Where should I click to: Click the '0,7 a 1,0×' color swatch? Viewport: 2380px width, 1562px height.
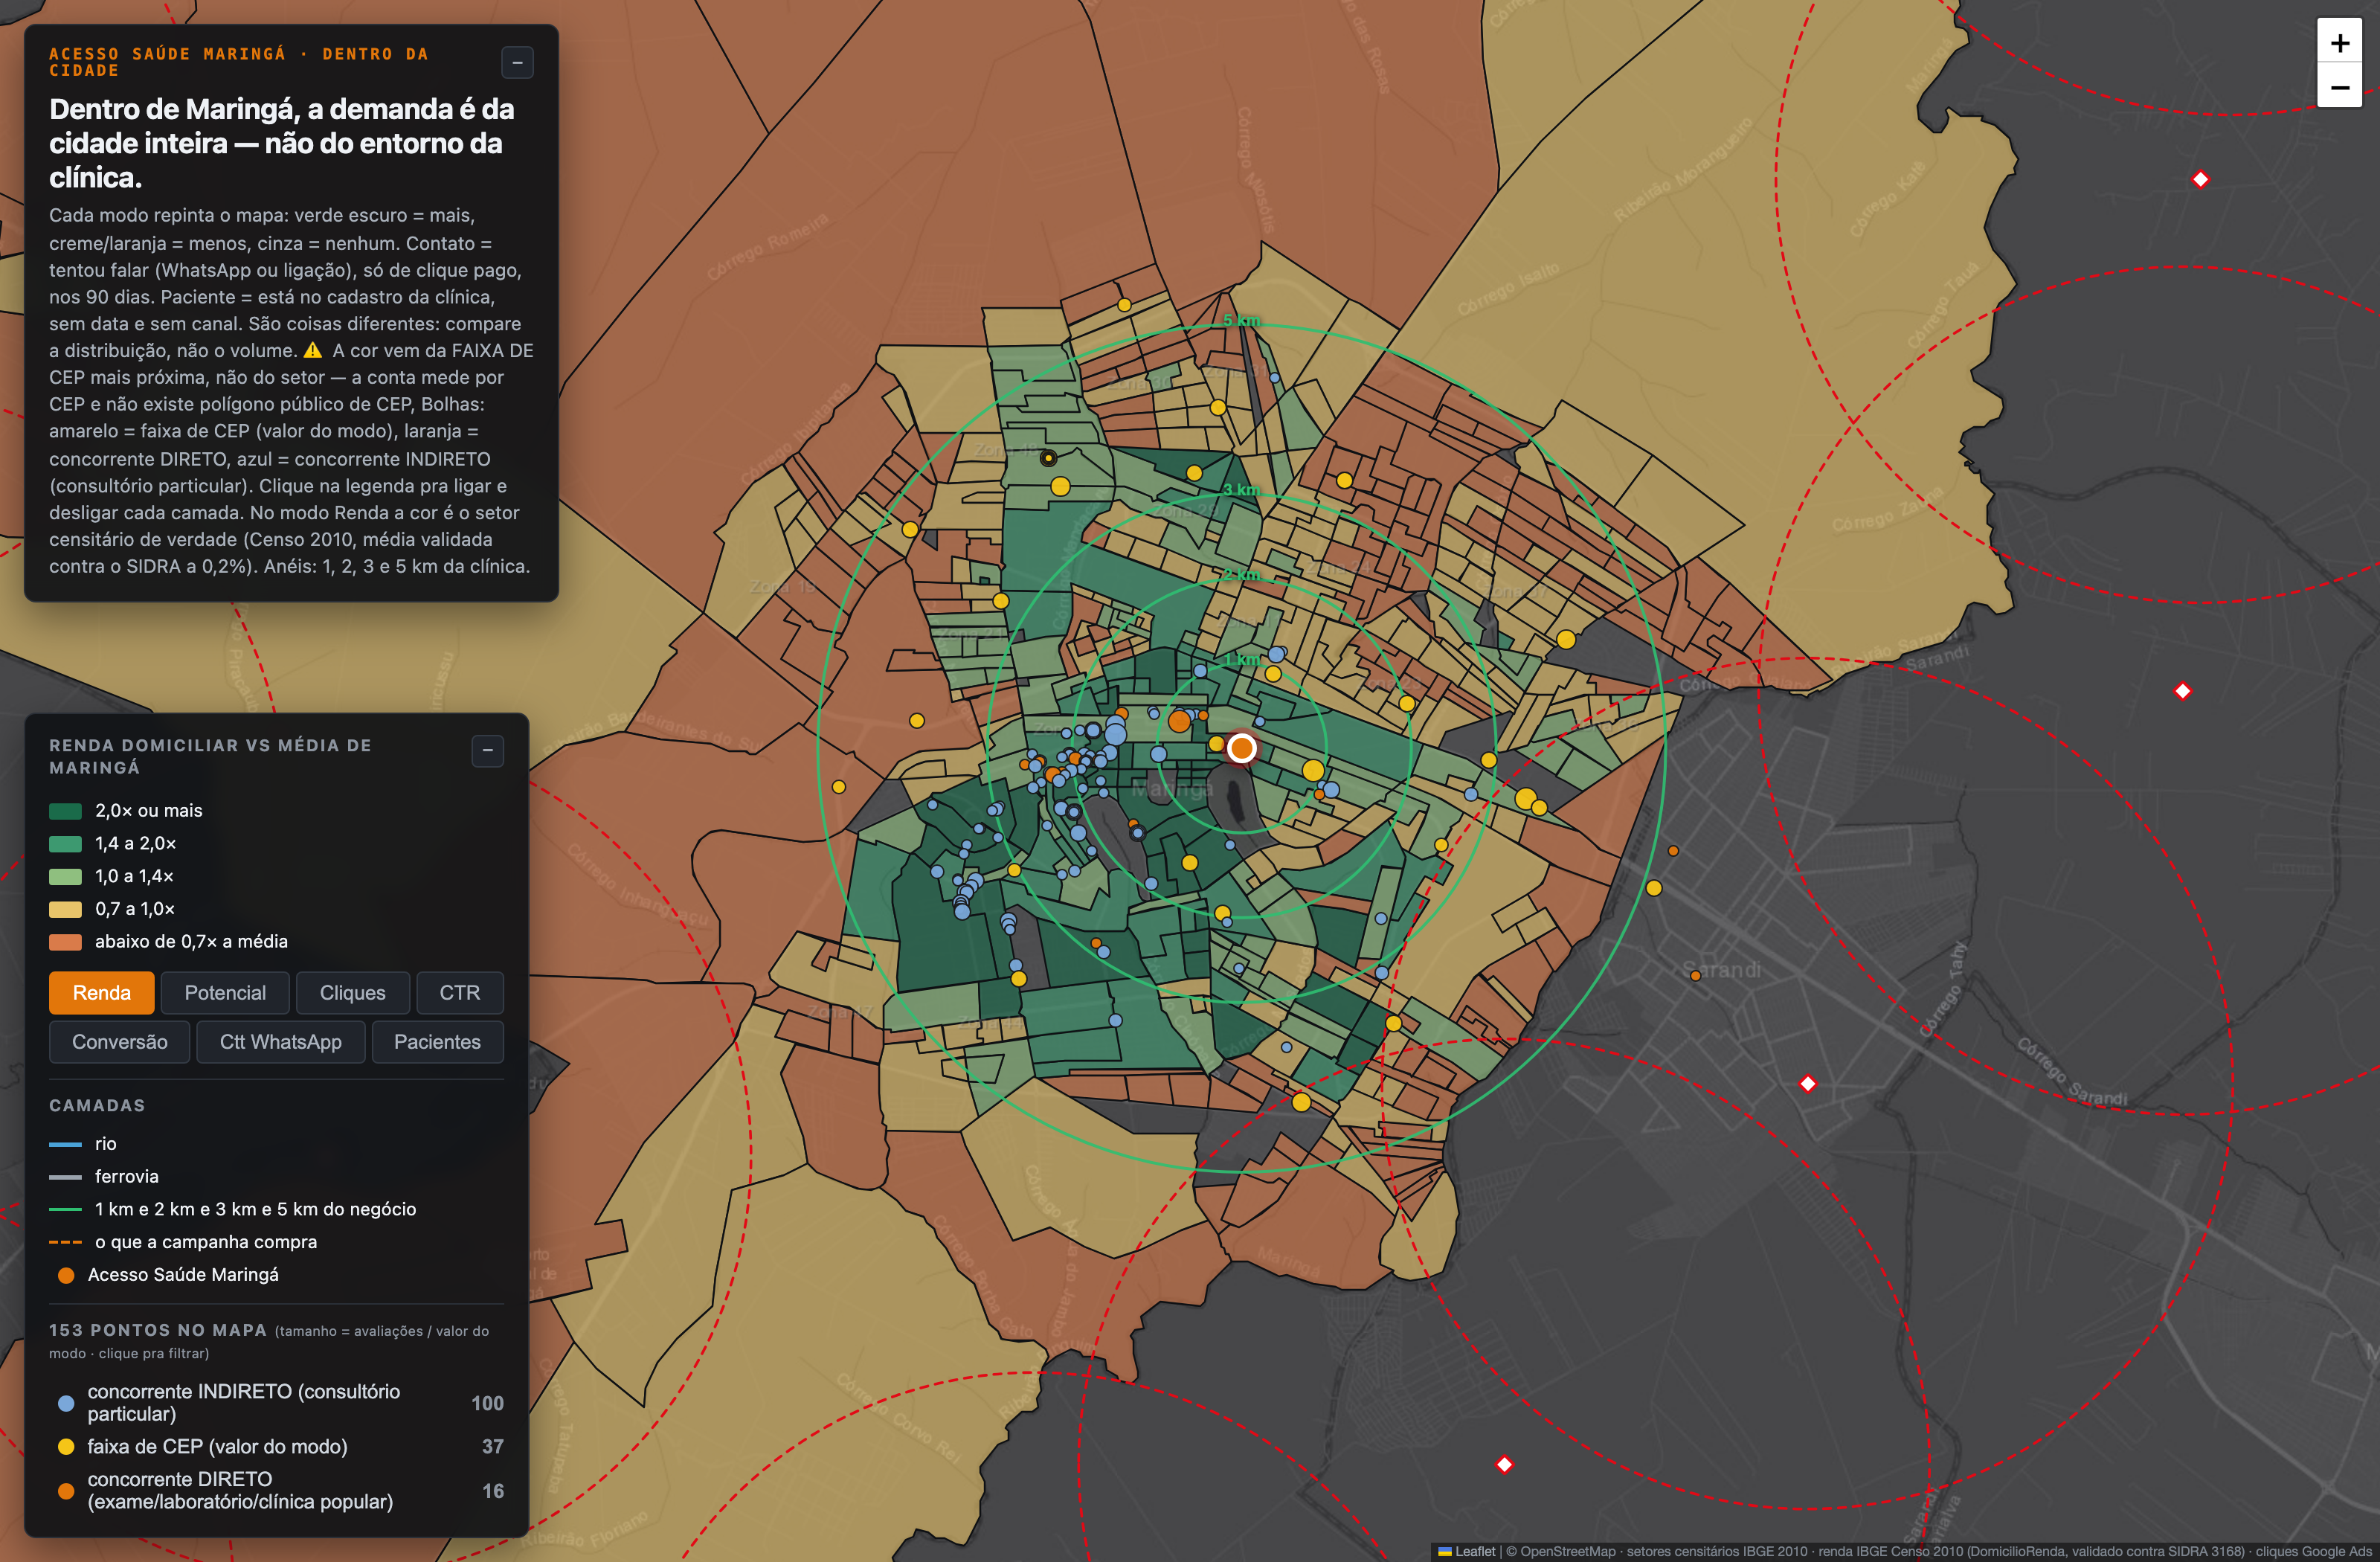(x=65, y=909)
